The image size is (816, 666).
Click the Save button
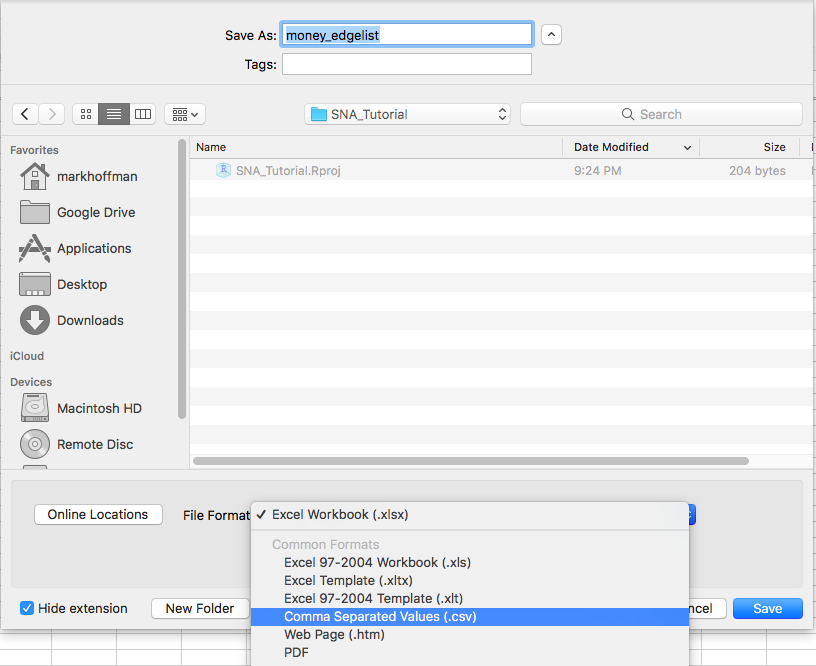pos(767,608)
